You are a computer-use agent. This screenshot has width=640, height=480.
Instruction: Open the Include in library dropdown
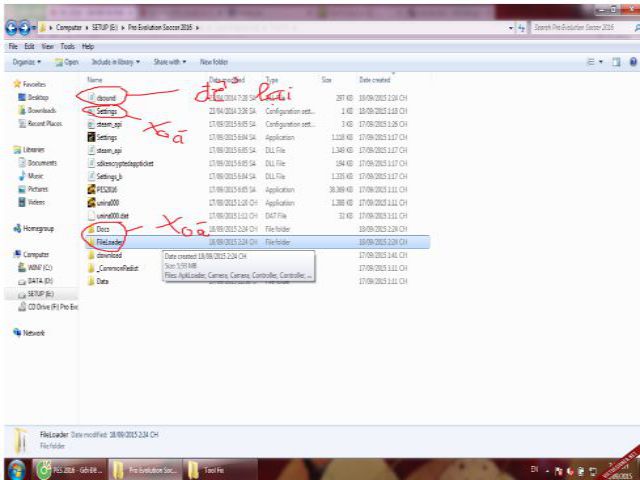[x=116, y=62]
